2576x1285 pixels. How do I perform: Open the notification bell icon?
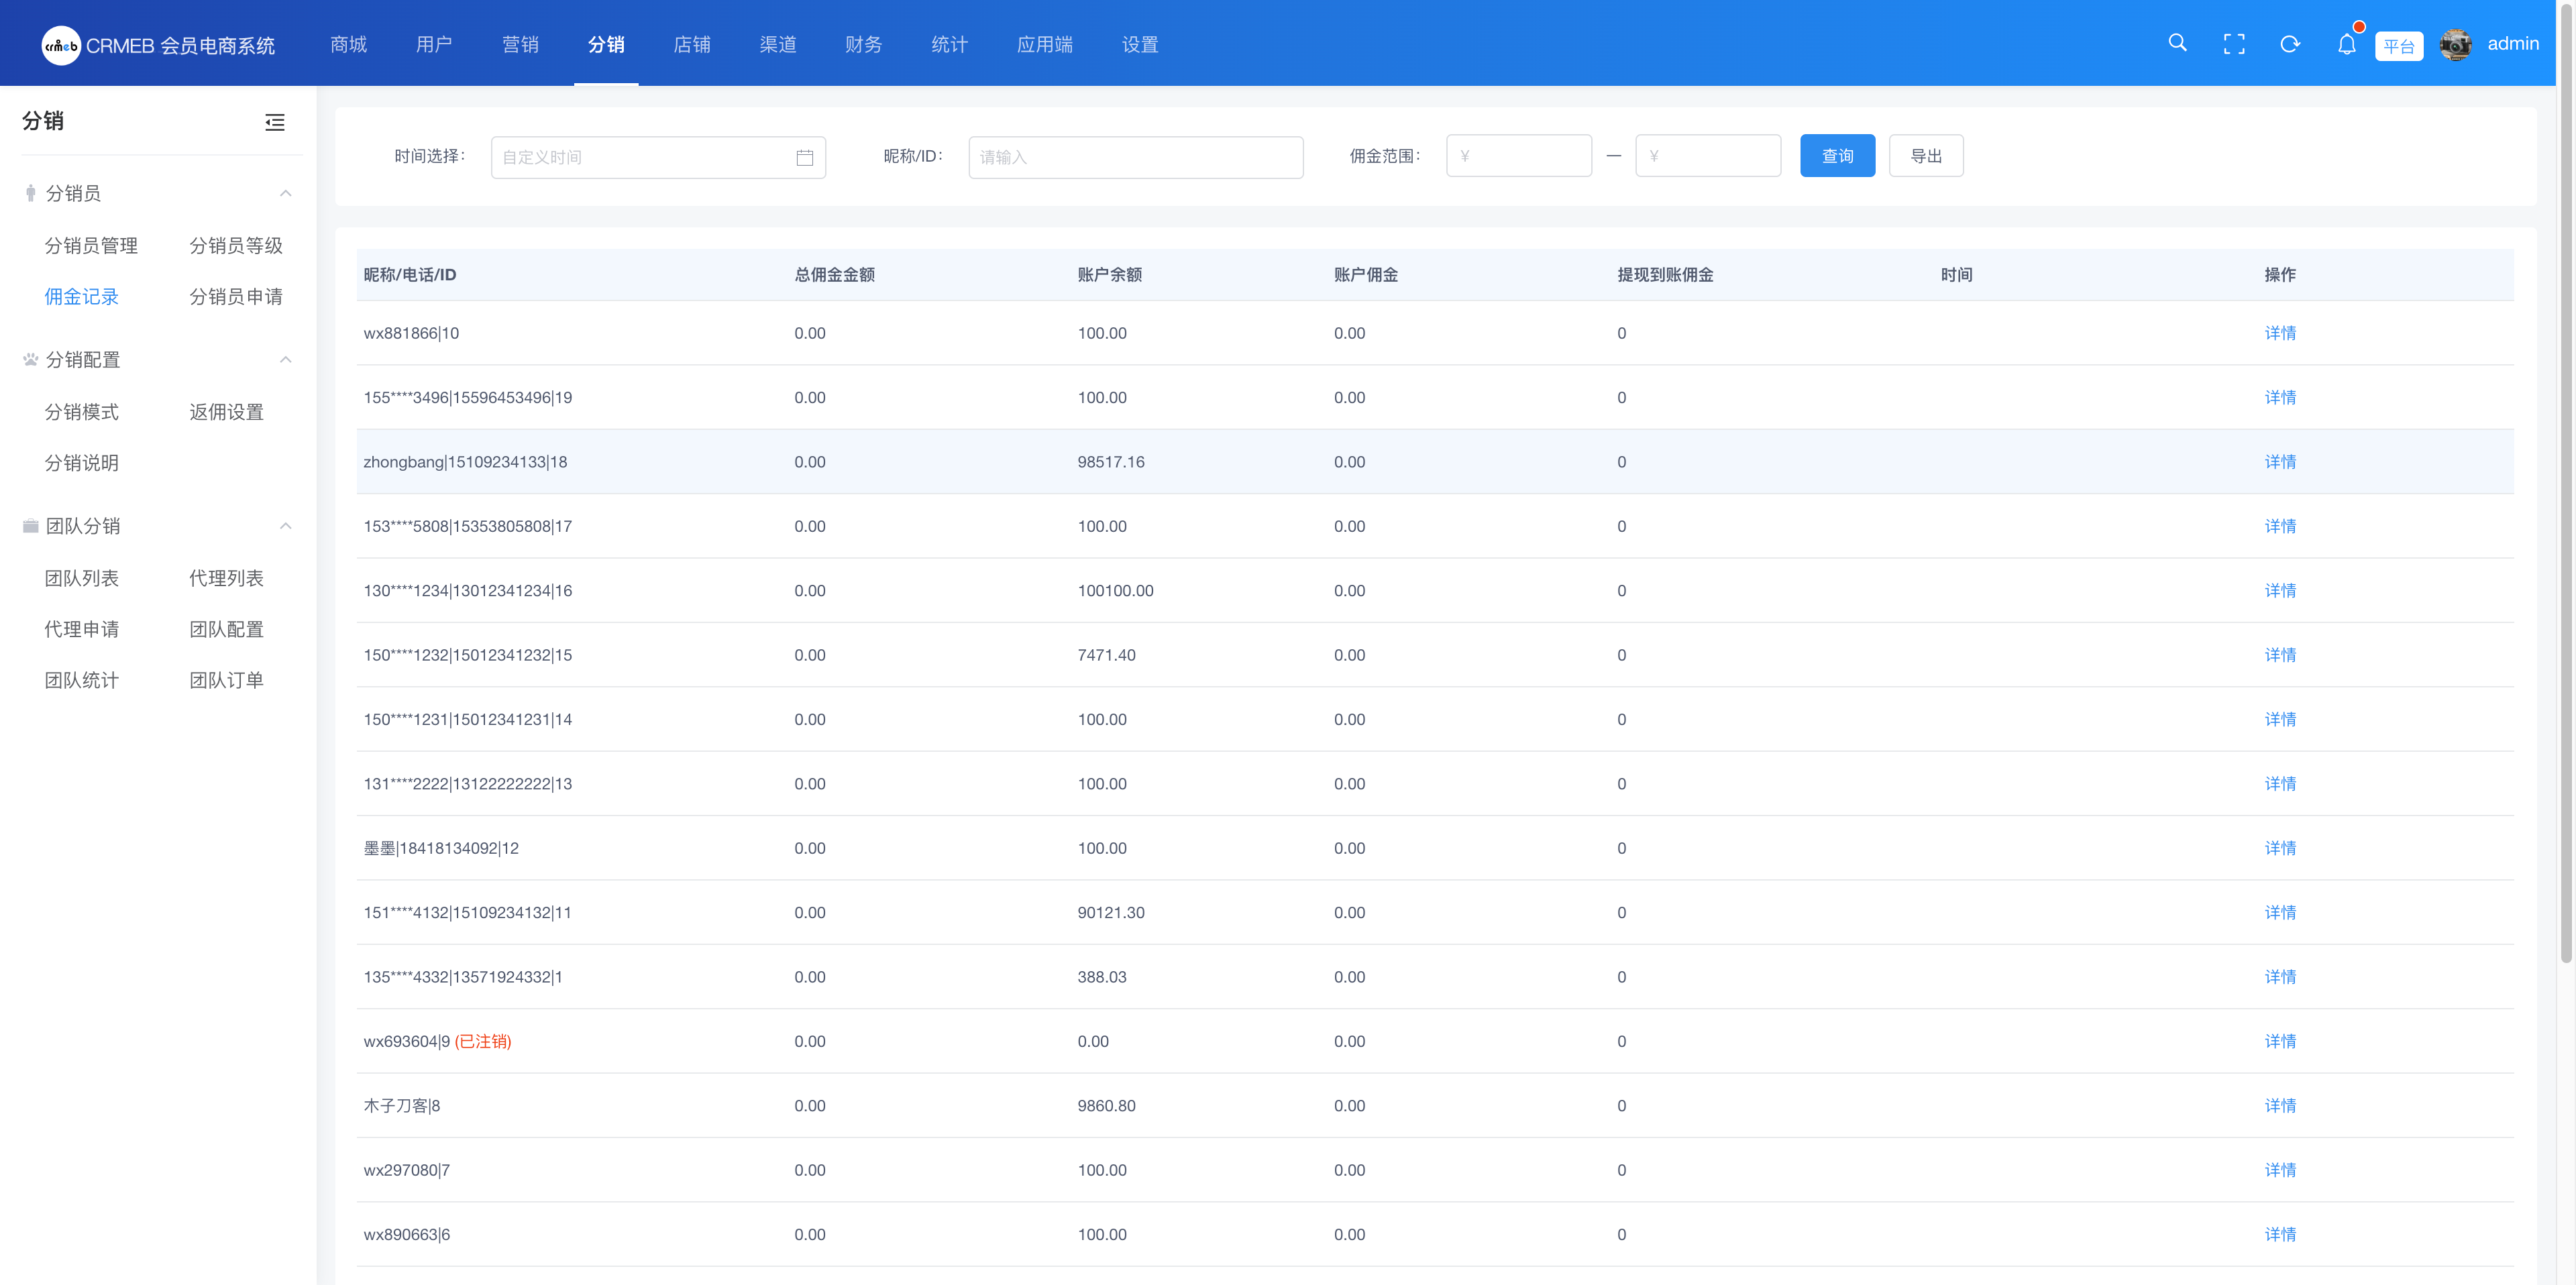click(x=2346, y=44)
